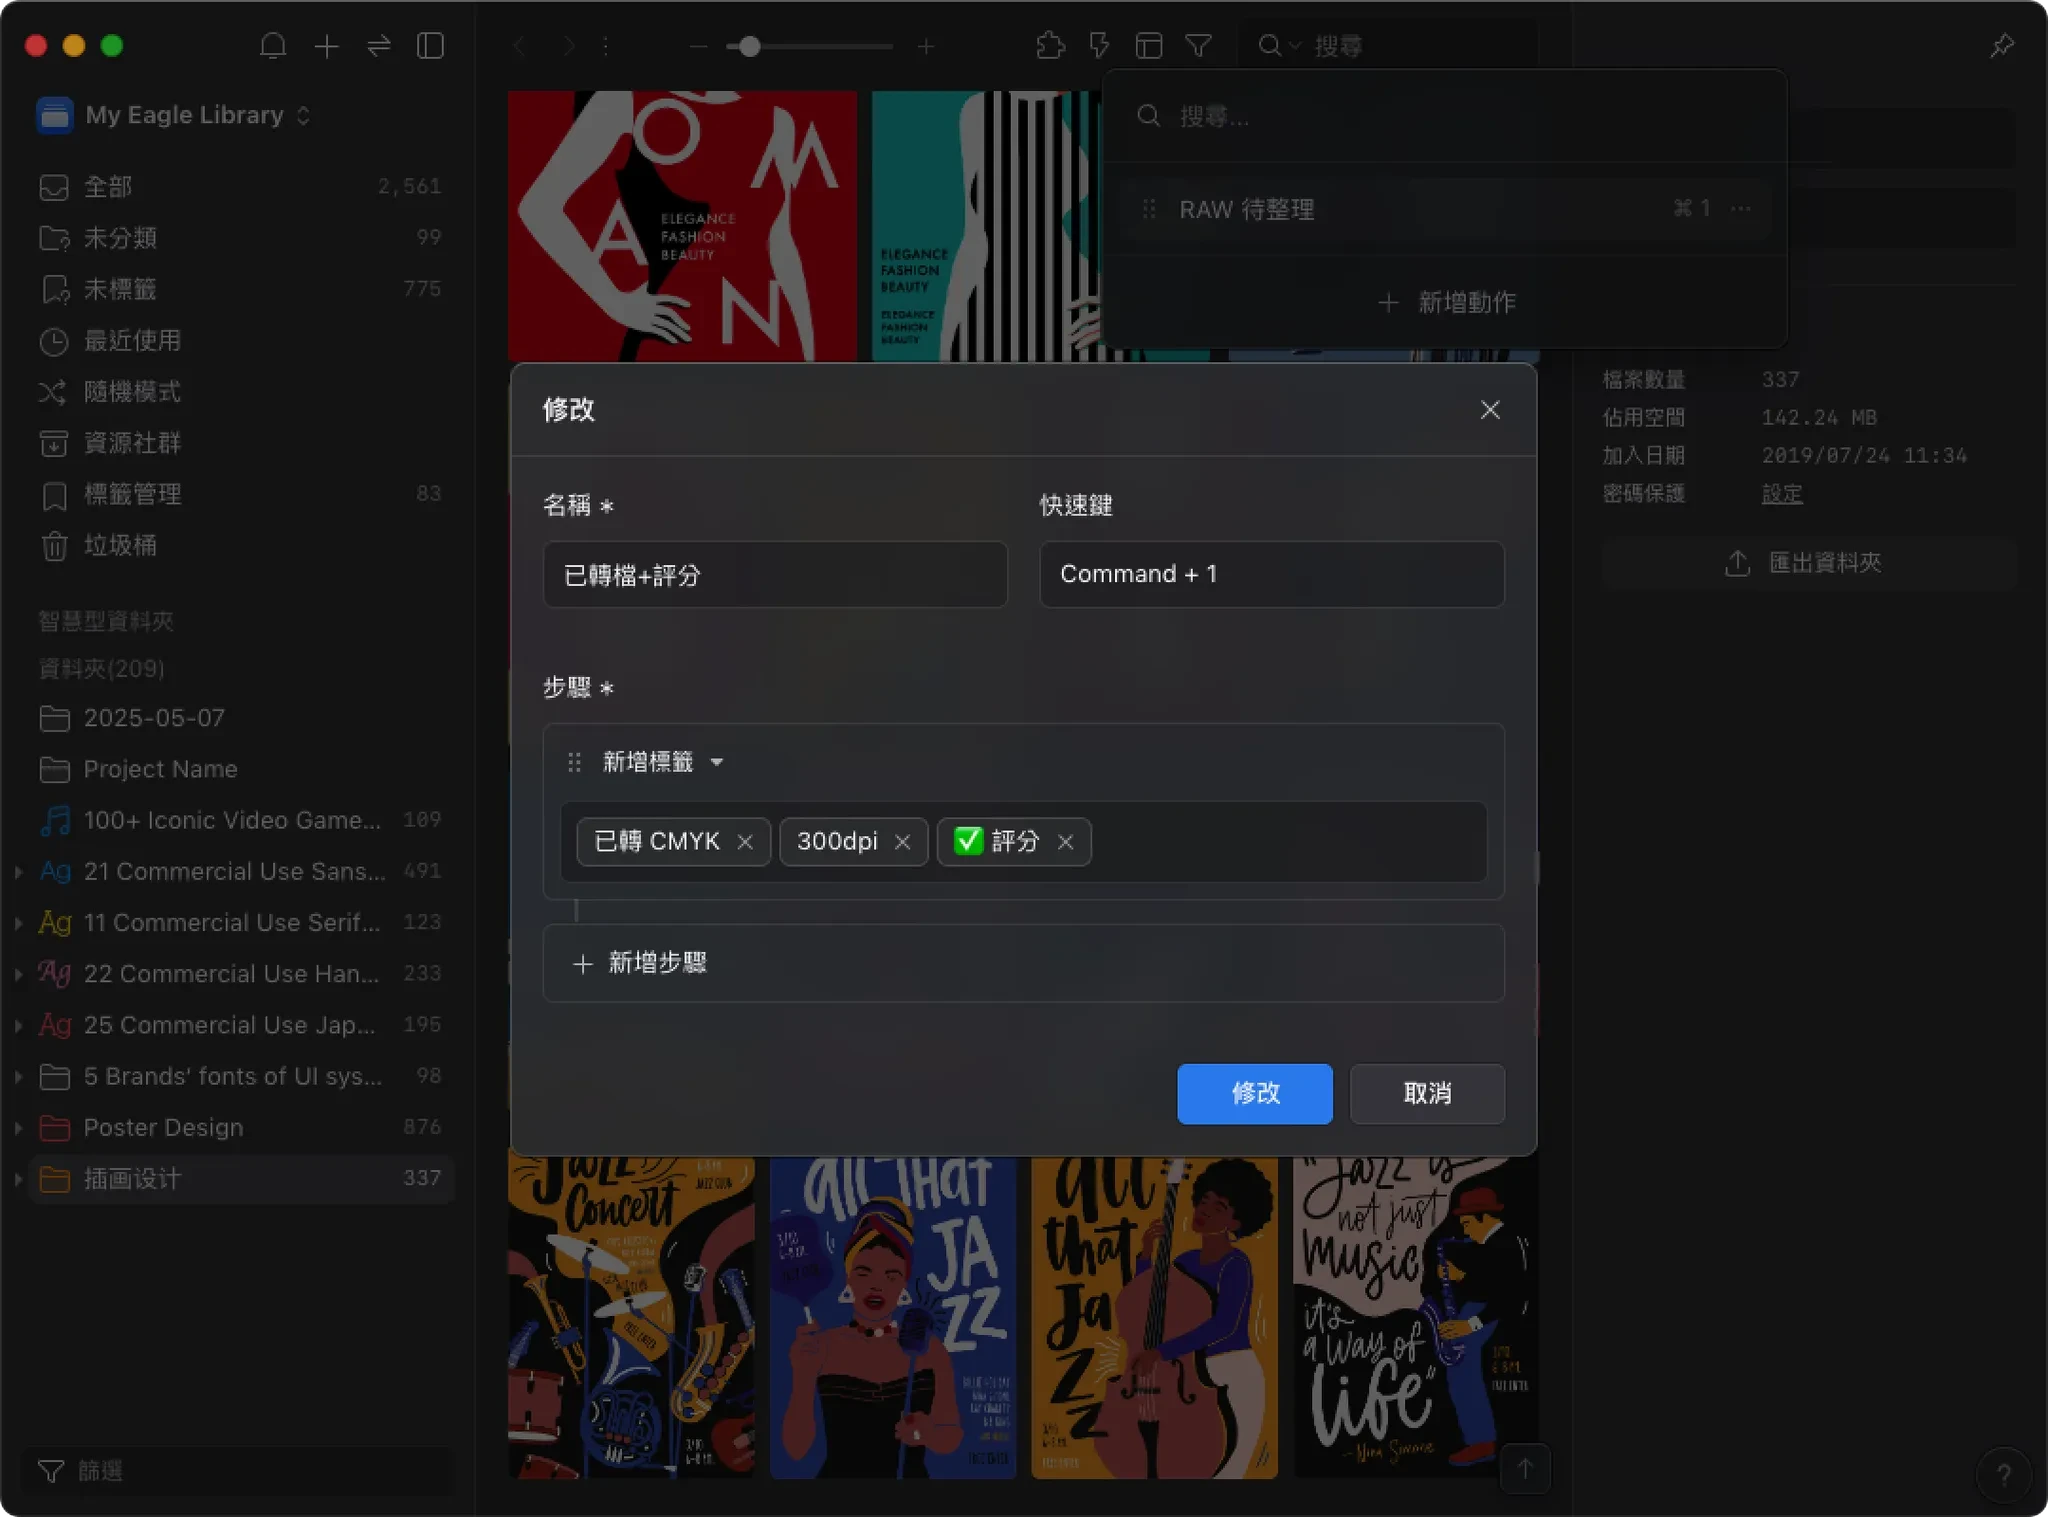
Task: Click the 取消 button
Action: pyautogui.click(x=1427, y=1094)
